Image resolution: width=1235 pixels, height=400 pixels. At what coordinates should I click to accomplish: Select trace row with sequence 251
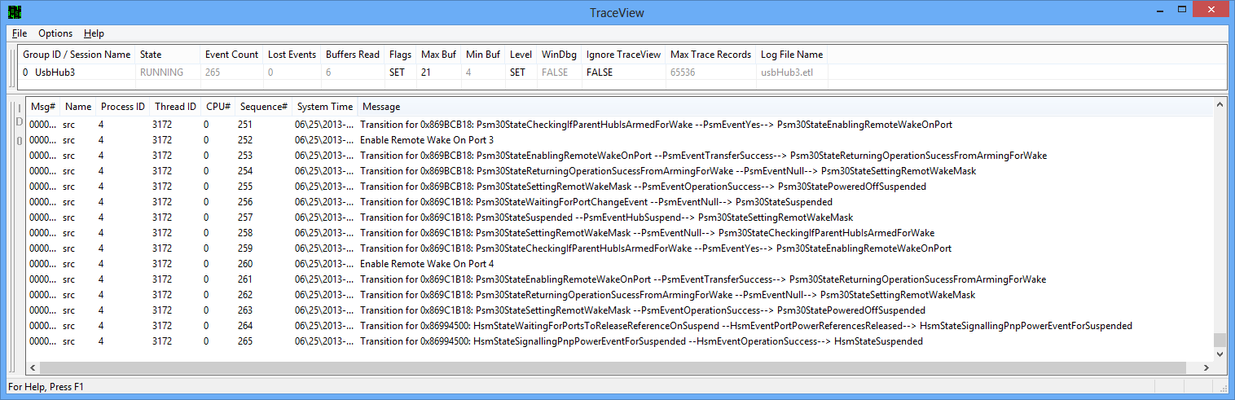619,125
